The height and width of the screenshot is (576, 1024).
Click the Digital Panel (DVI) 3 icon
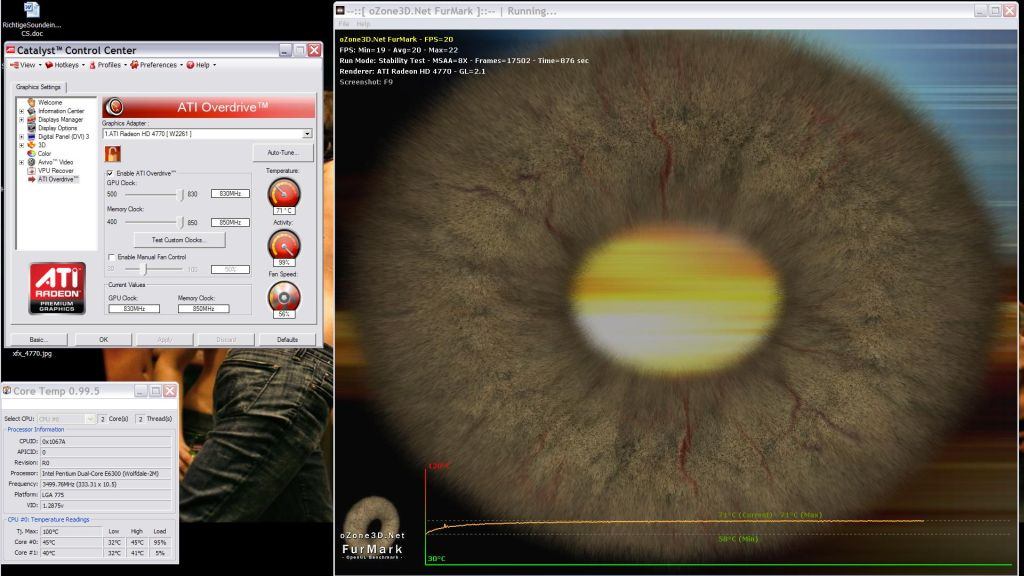click(31, 136)
